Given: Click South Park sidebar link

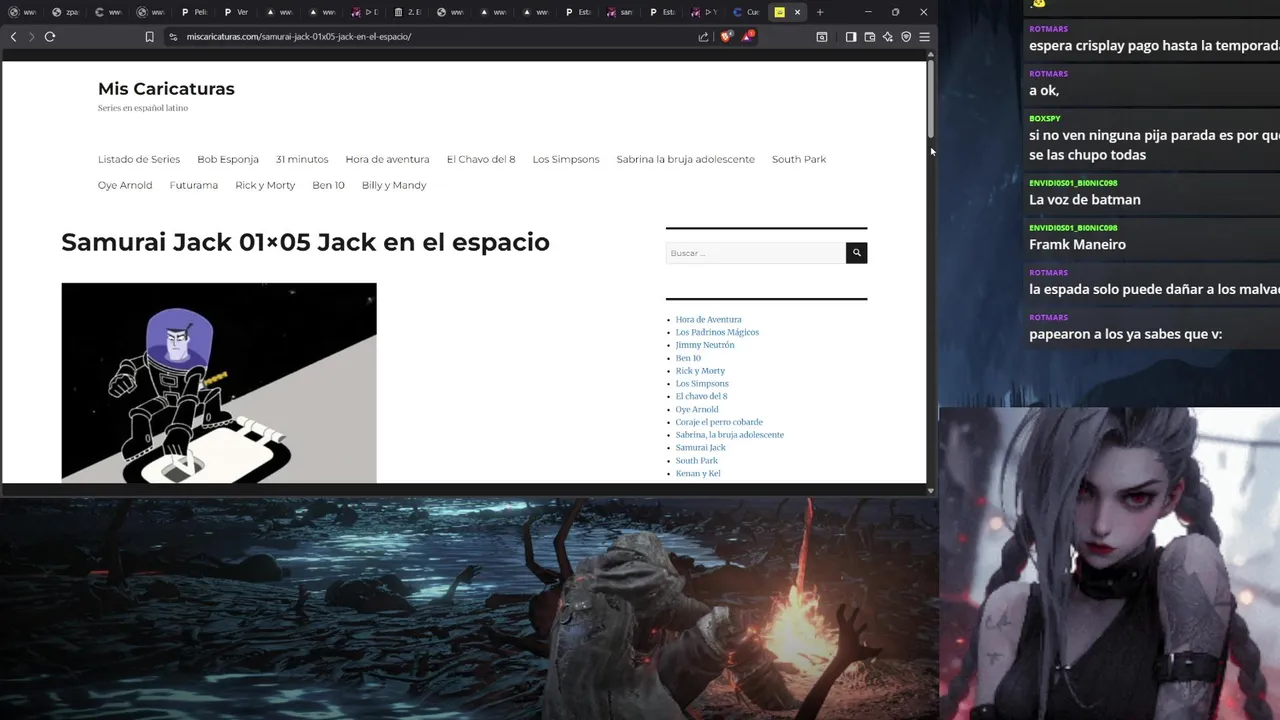Looking at the screenshot, I should 697,460.
